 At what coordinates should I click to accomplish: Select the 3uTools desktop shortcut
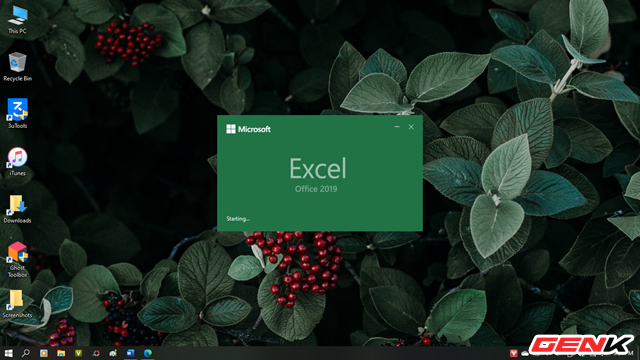pos(17,113)
